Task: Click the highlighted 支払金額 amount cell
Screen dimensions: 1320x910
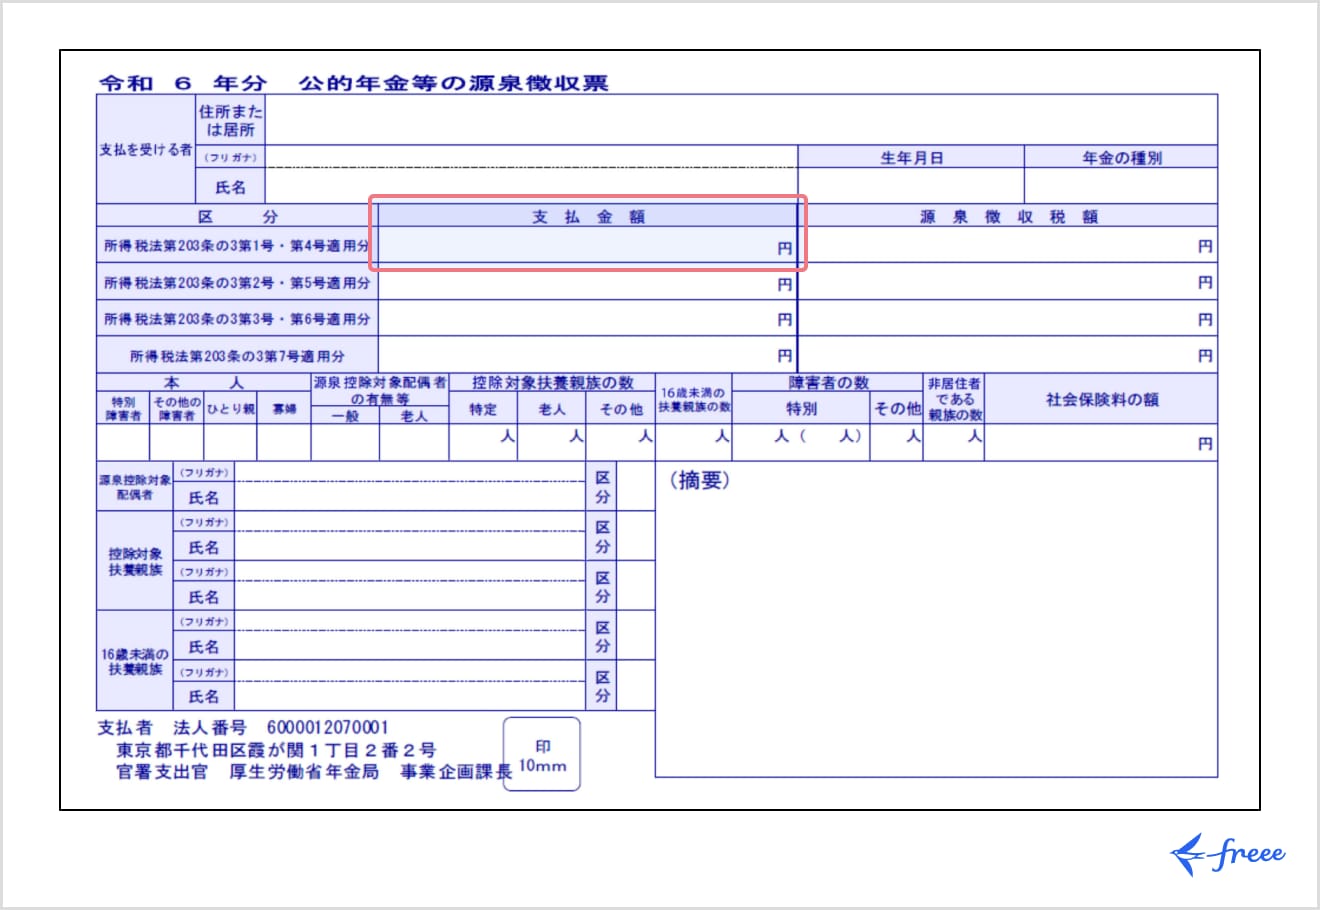Action: [587, 246]
